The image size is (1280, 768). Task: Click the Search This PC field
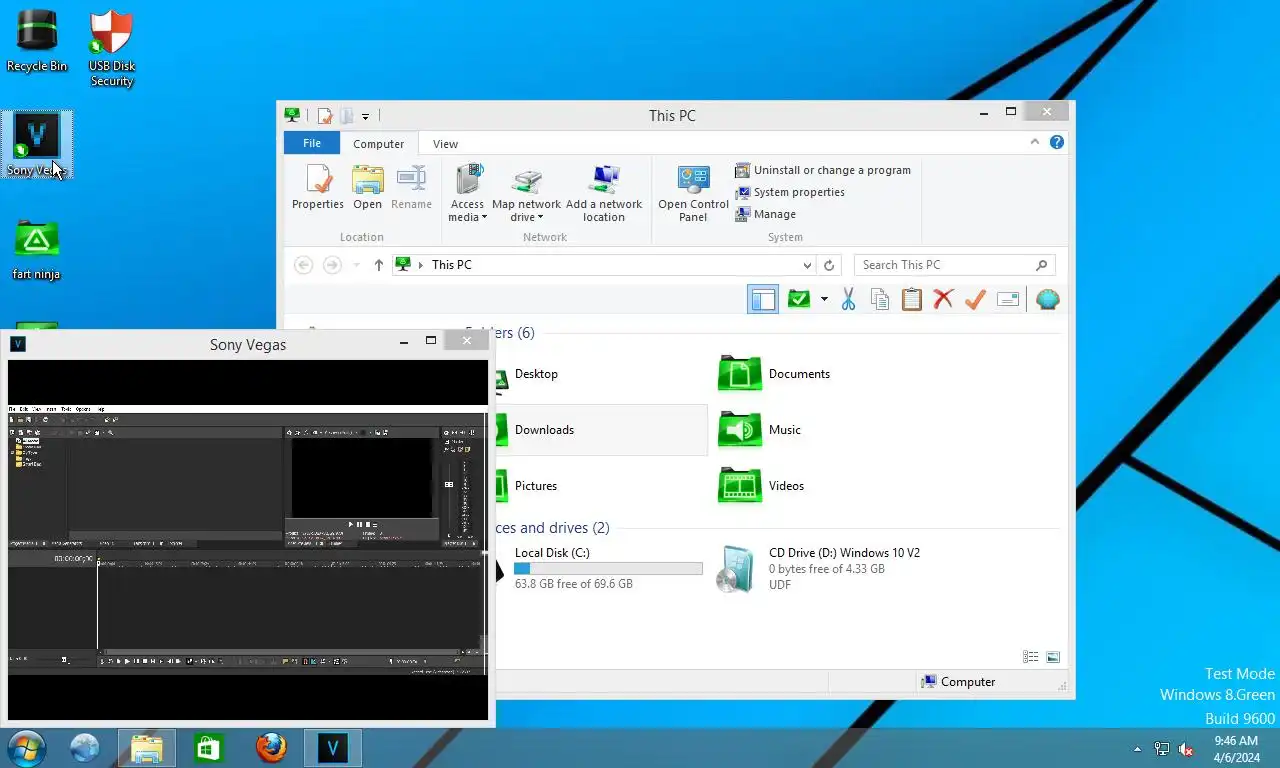(x=954, y=265)
